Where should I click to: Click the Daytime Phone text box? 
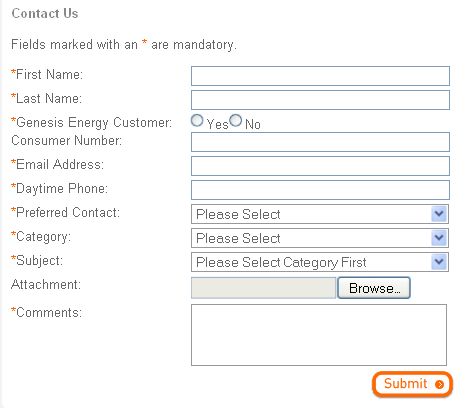coord(320,190)
